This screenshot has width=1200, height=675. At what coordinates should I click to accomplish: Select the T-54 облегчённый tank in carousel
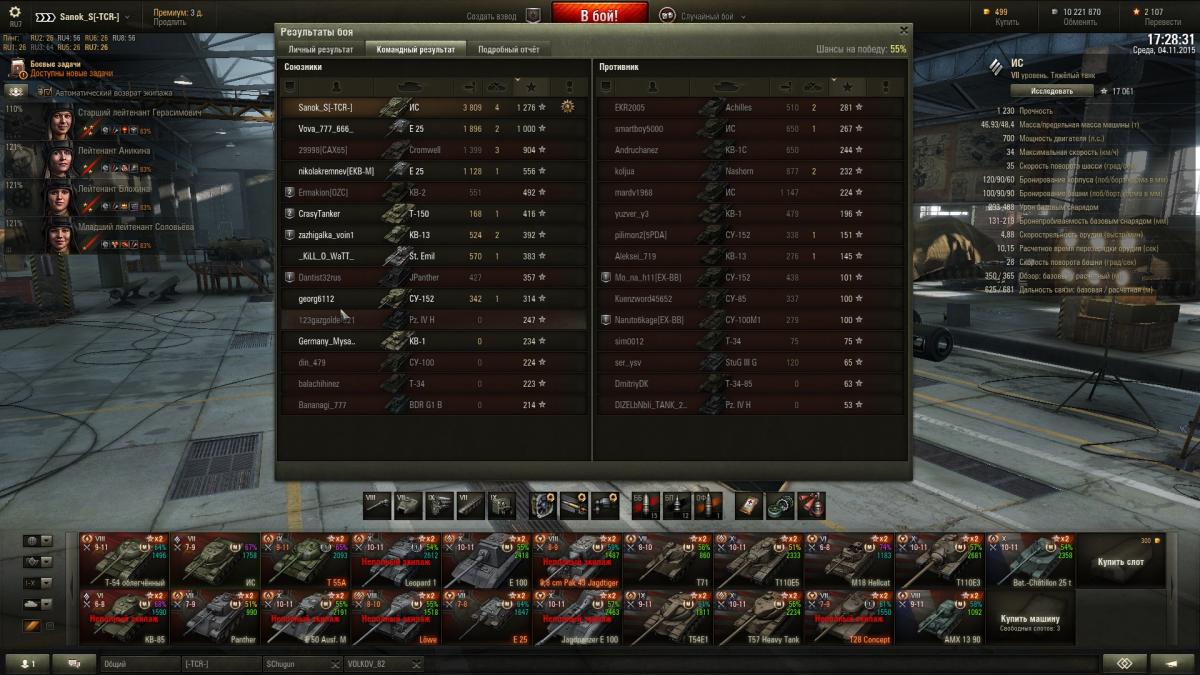pyautogui.click(x=124, y=560)
